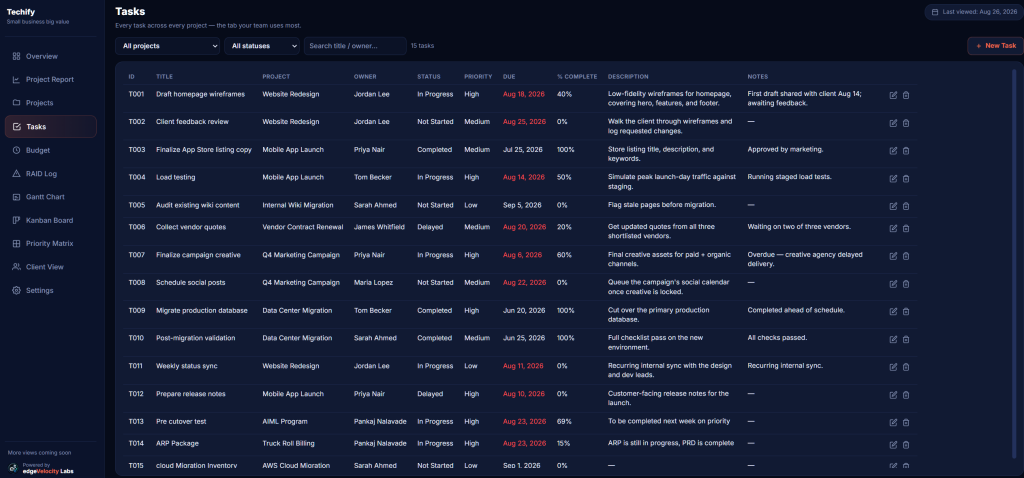Click the STATUS column header

click(430, 76)
